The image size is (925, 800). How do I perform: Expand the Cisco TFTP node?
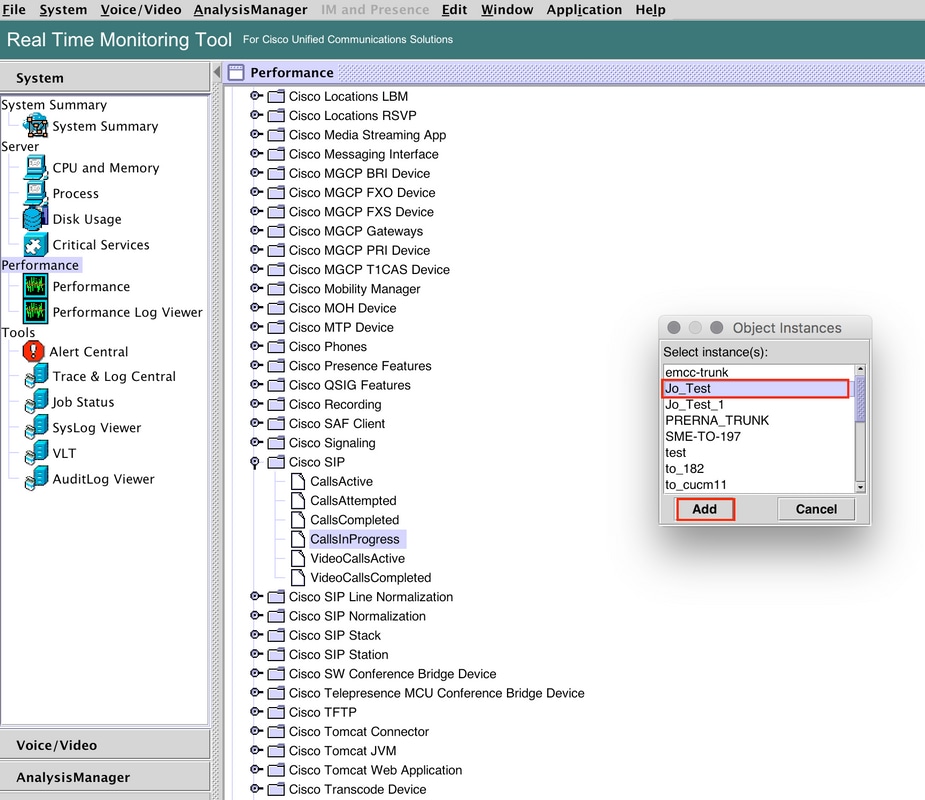(x=256, y=712)
